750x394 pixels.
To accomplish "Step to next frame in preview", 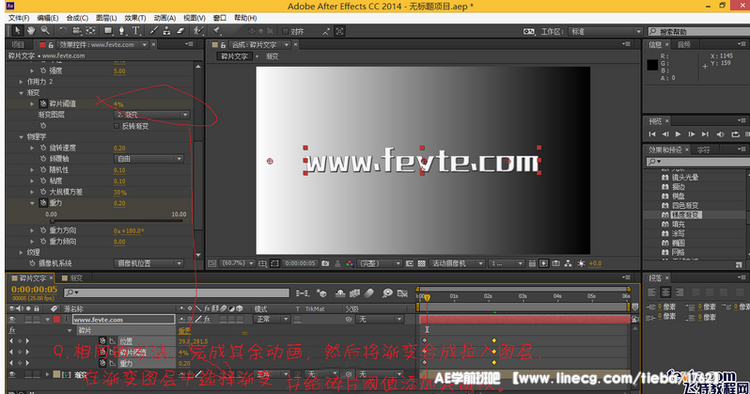I will [691, 134].
